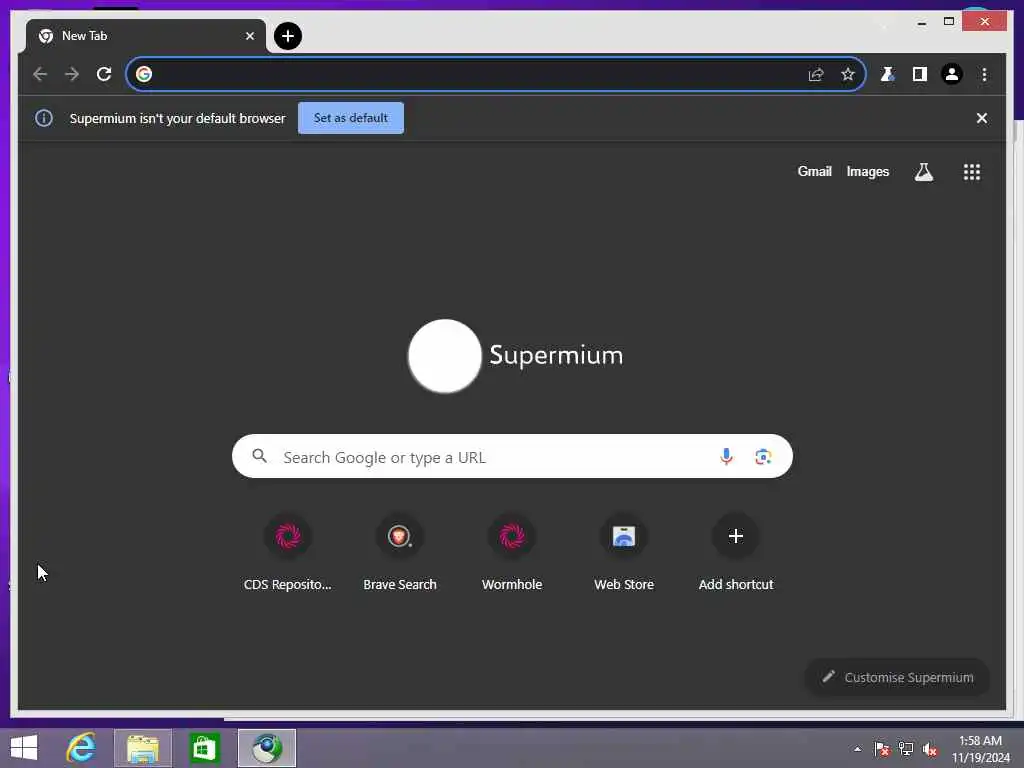Open the network tray icon
1024x768 pixels.
906,749
